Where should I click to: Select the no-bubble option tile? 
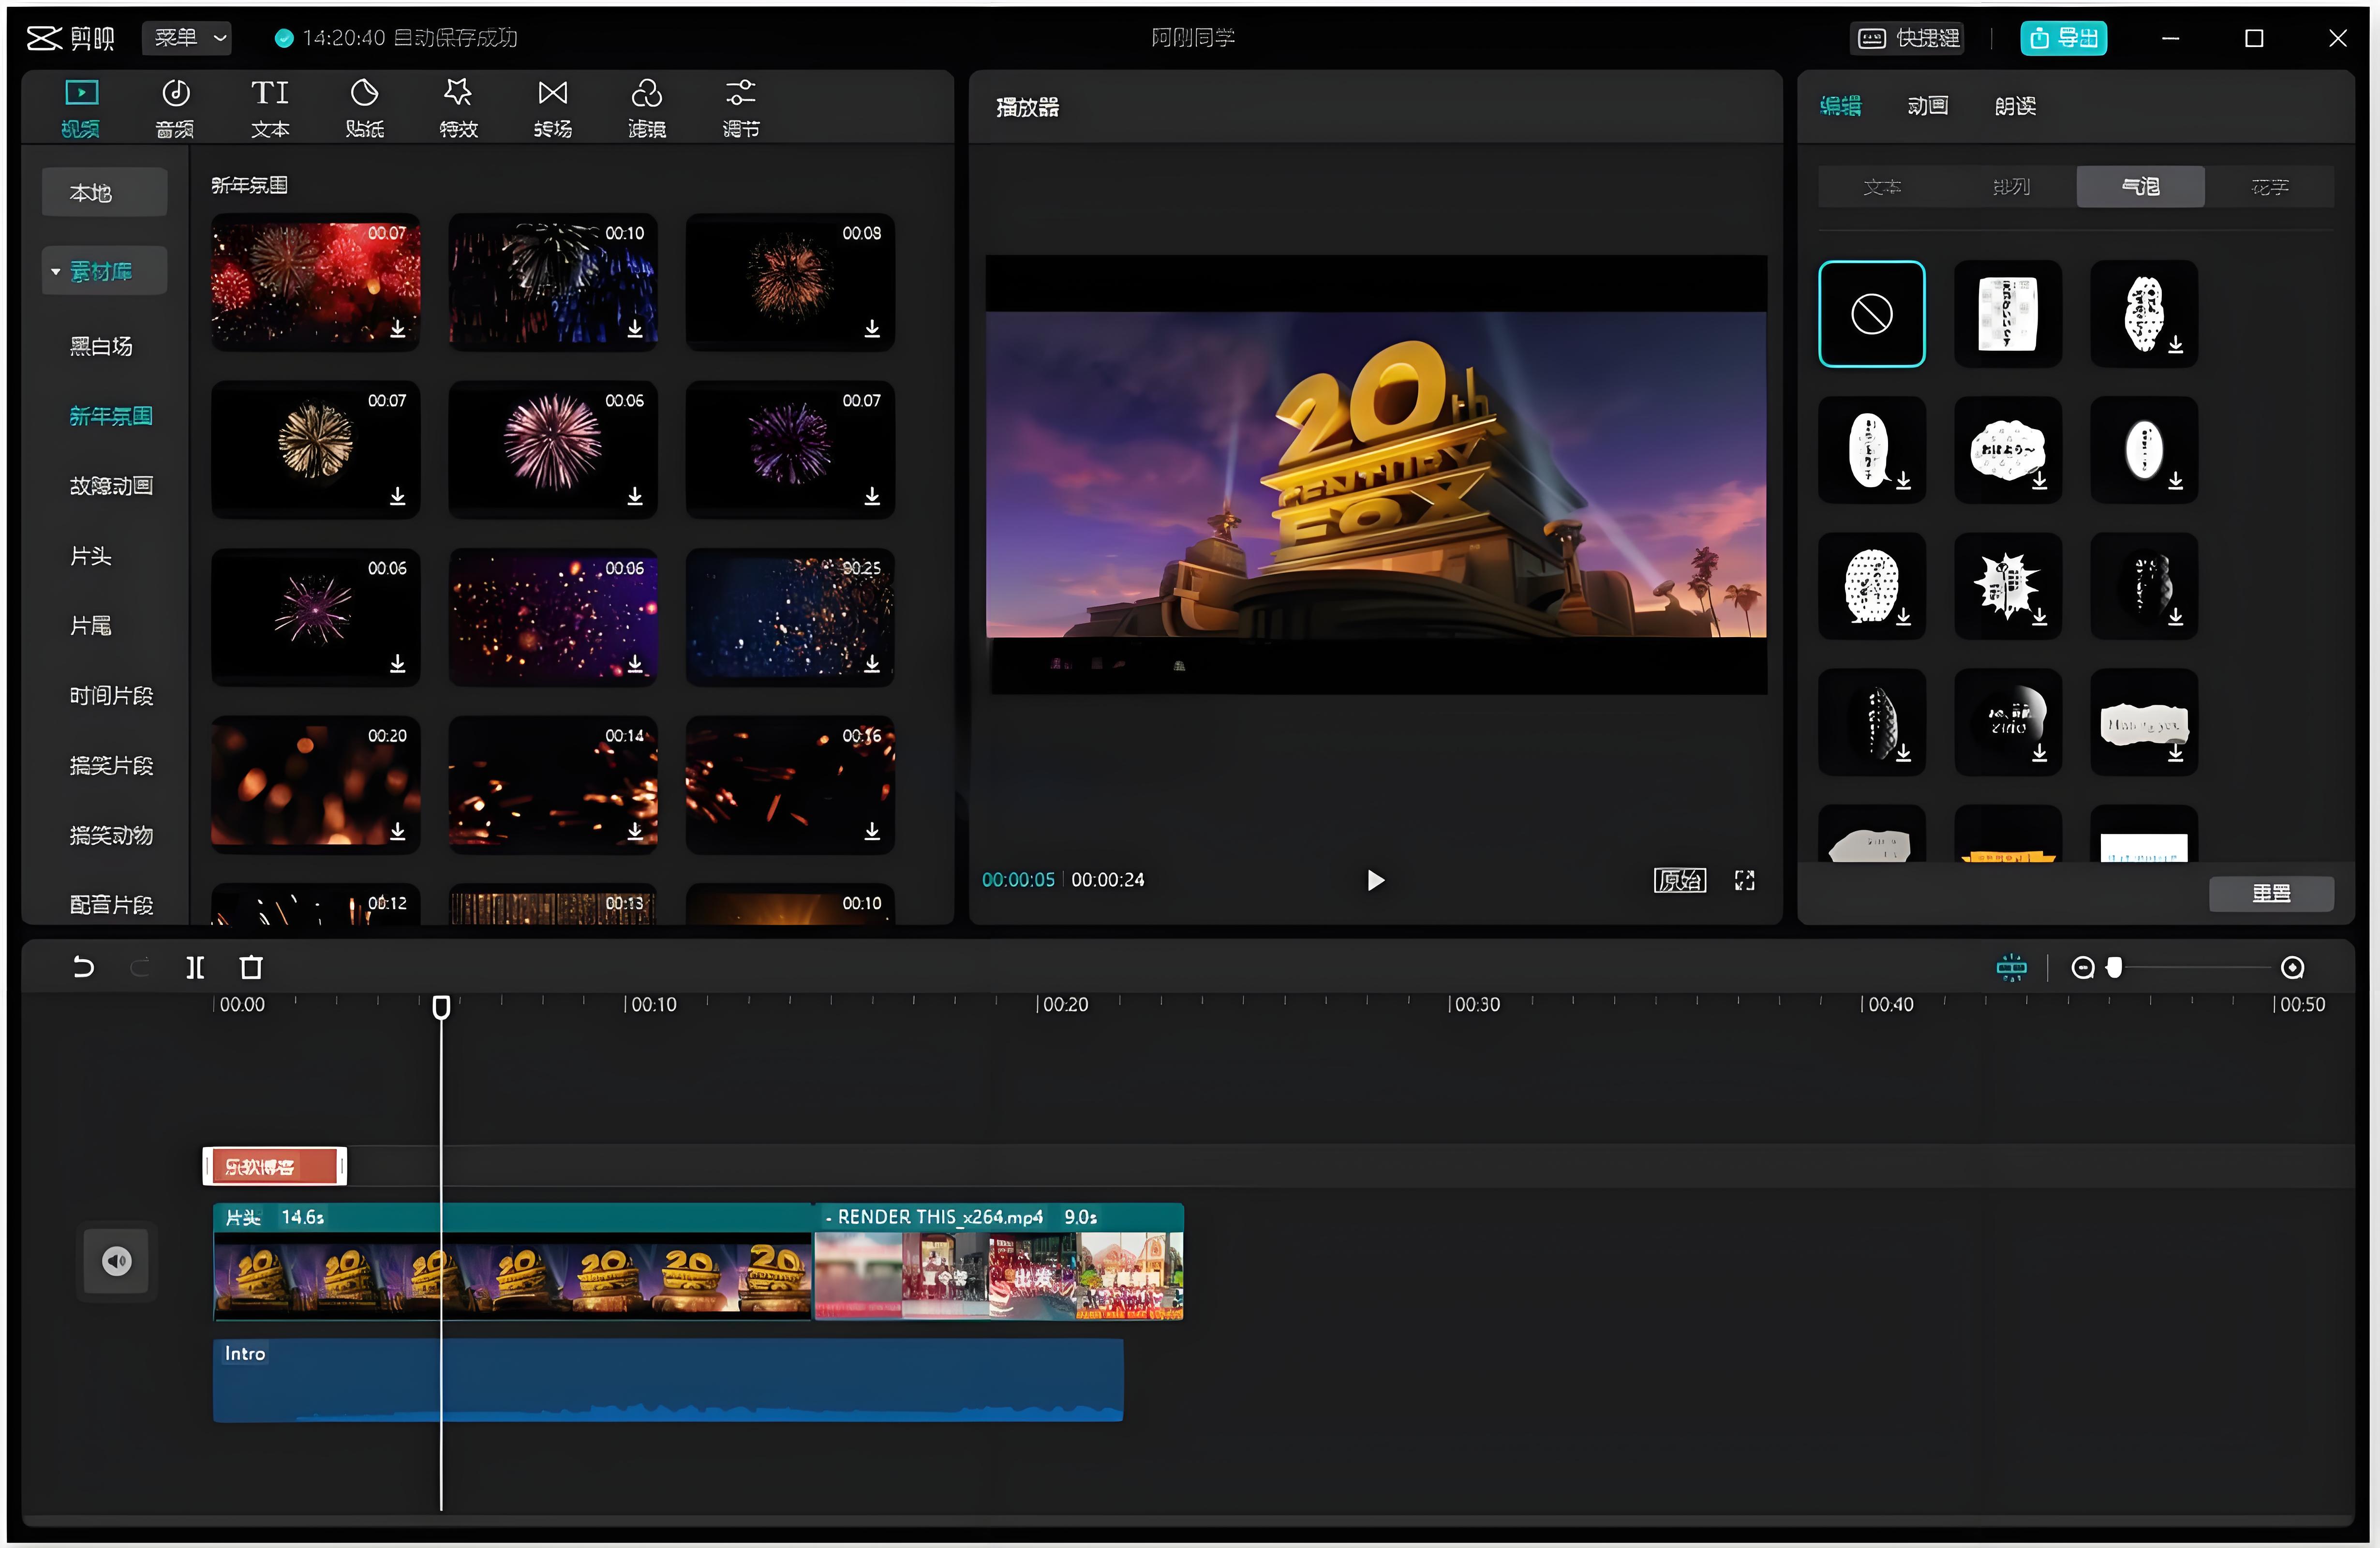click(x=1871, y=314)
